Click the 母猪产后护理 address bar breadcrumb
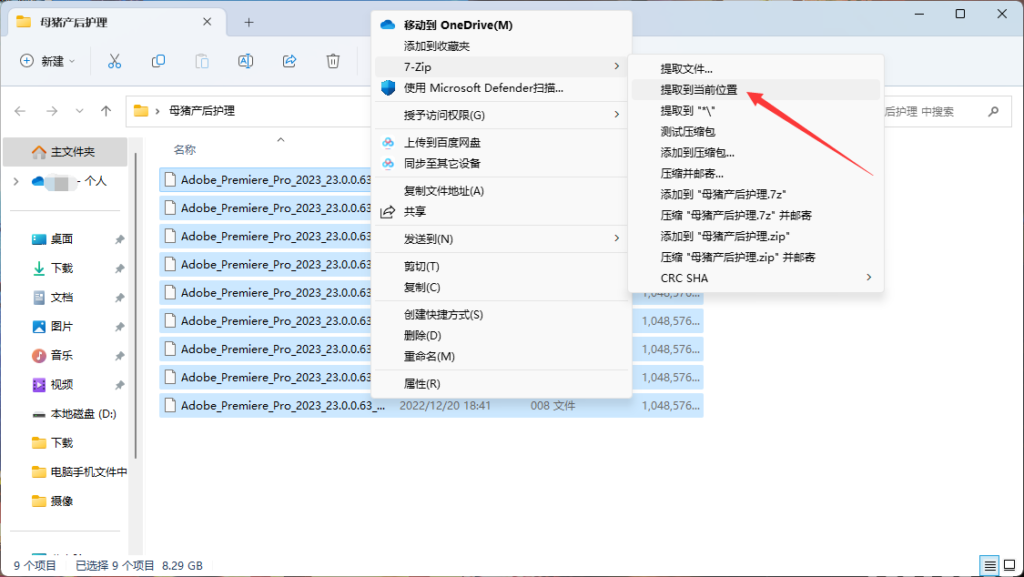The image size is (1024, 577). click(202, 111)
